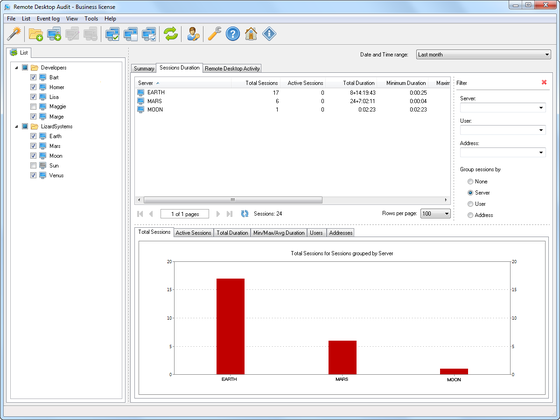The image size is (560, 420).
Task: Group sessions by None
Action: coord(470,181)
